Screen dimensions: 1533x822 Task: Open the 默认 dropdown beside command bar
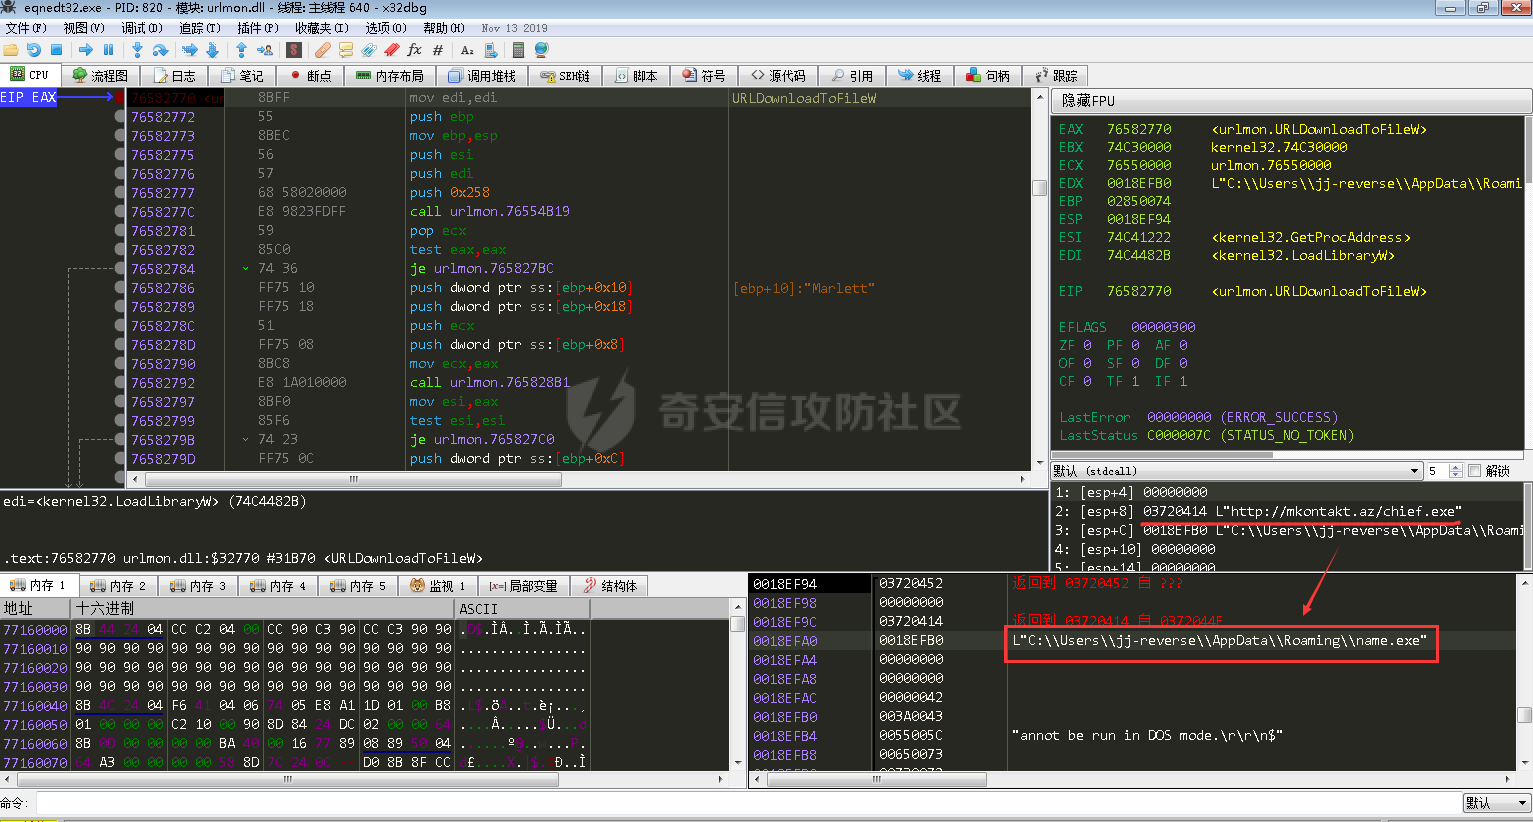point(1497,803)
